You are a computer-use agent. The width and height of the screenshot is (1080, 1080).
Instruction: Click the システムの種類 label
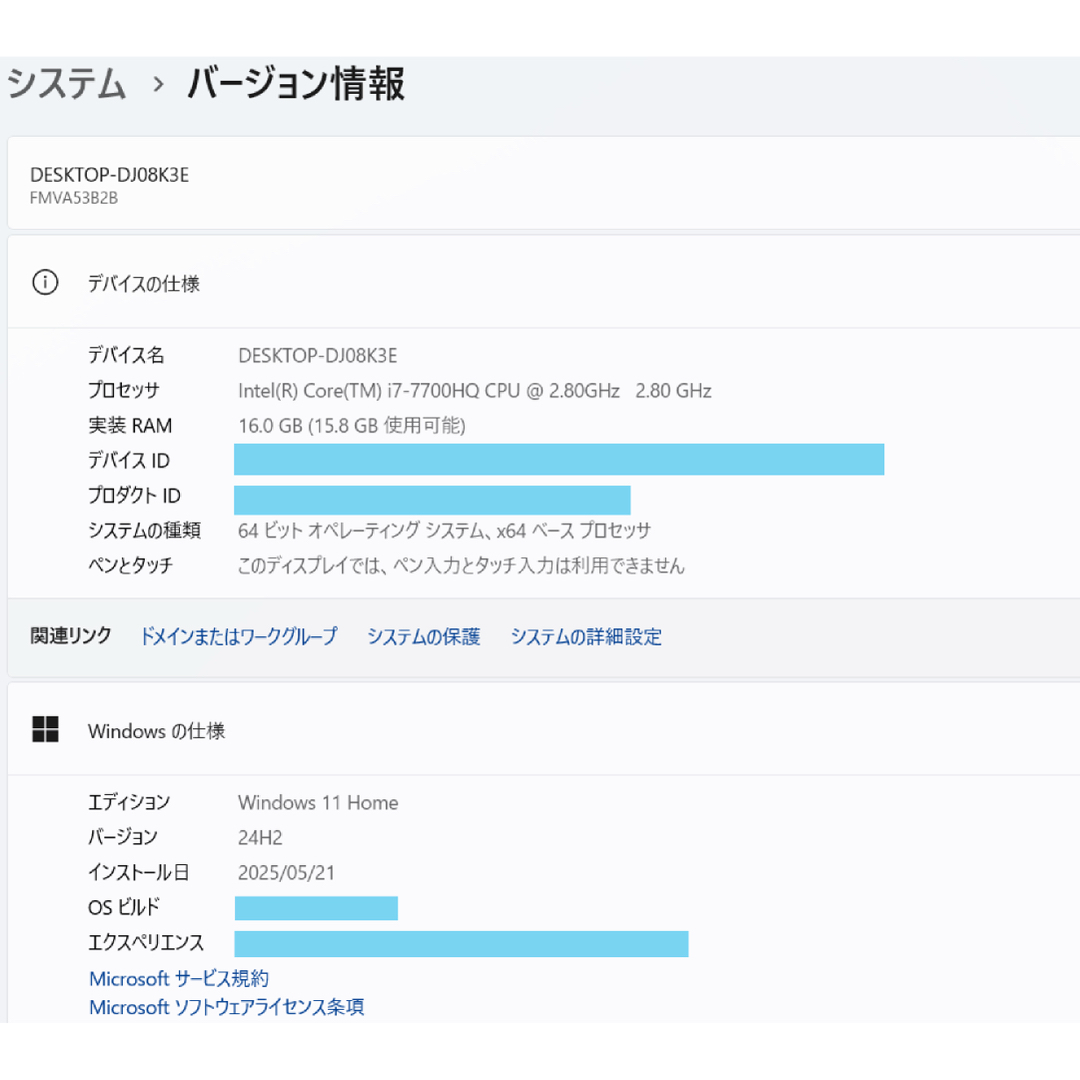pos(145,530)
